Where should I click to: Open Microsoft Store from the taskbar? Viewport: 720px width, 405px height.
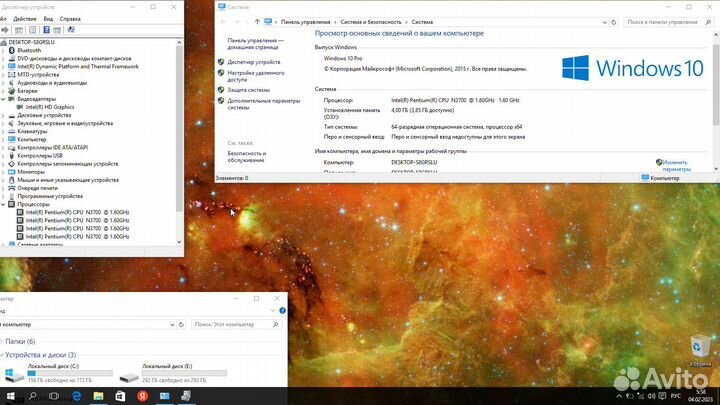pos(120,396)
